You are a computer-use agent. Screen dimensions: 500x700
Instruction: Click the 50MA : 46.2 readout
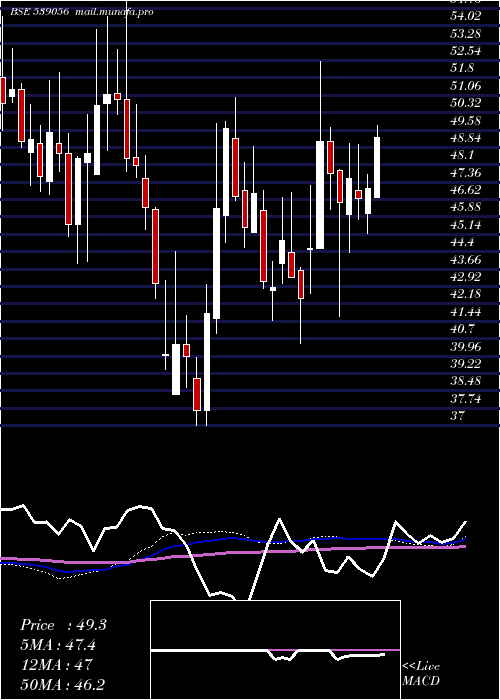click(62, 684)
